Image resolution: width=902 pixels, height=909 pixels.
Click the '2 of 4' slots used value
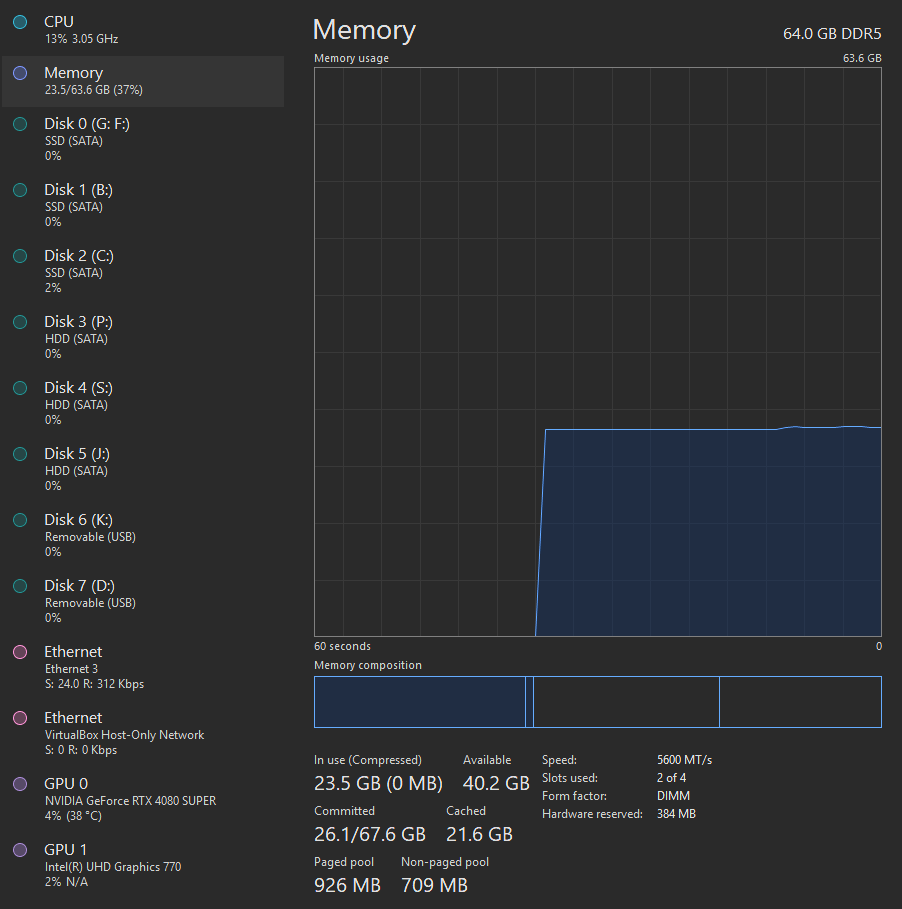click(671, 777)
